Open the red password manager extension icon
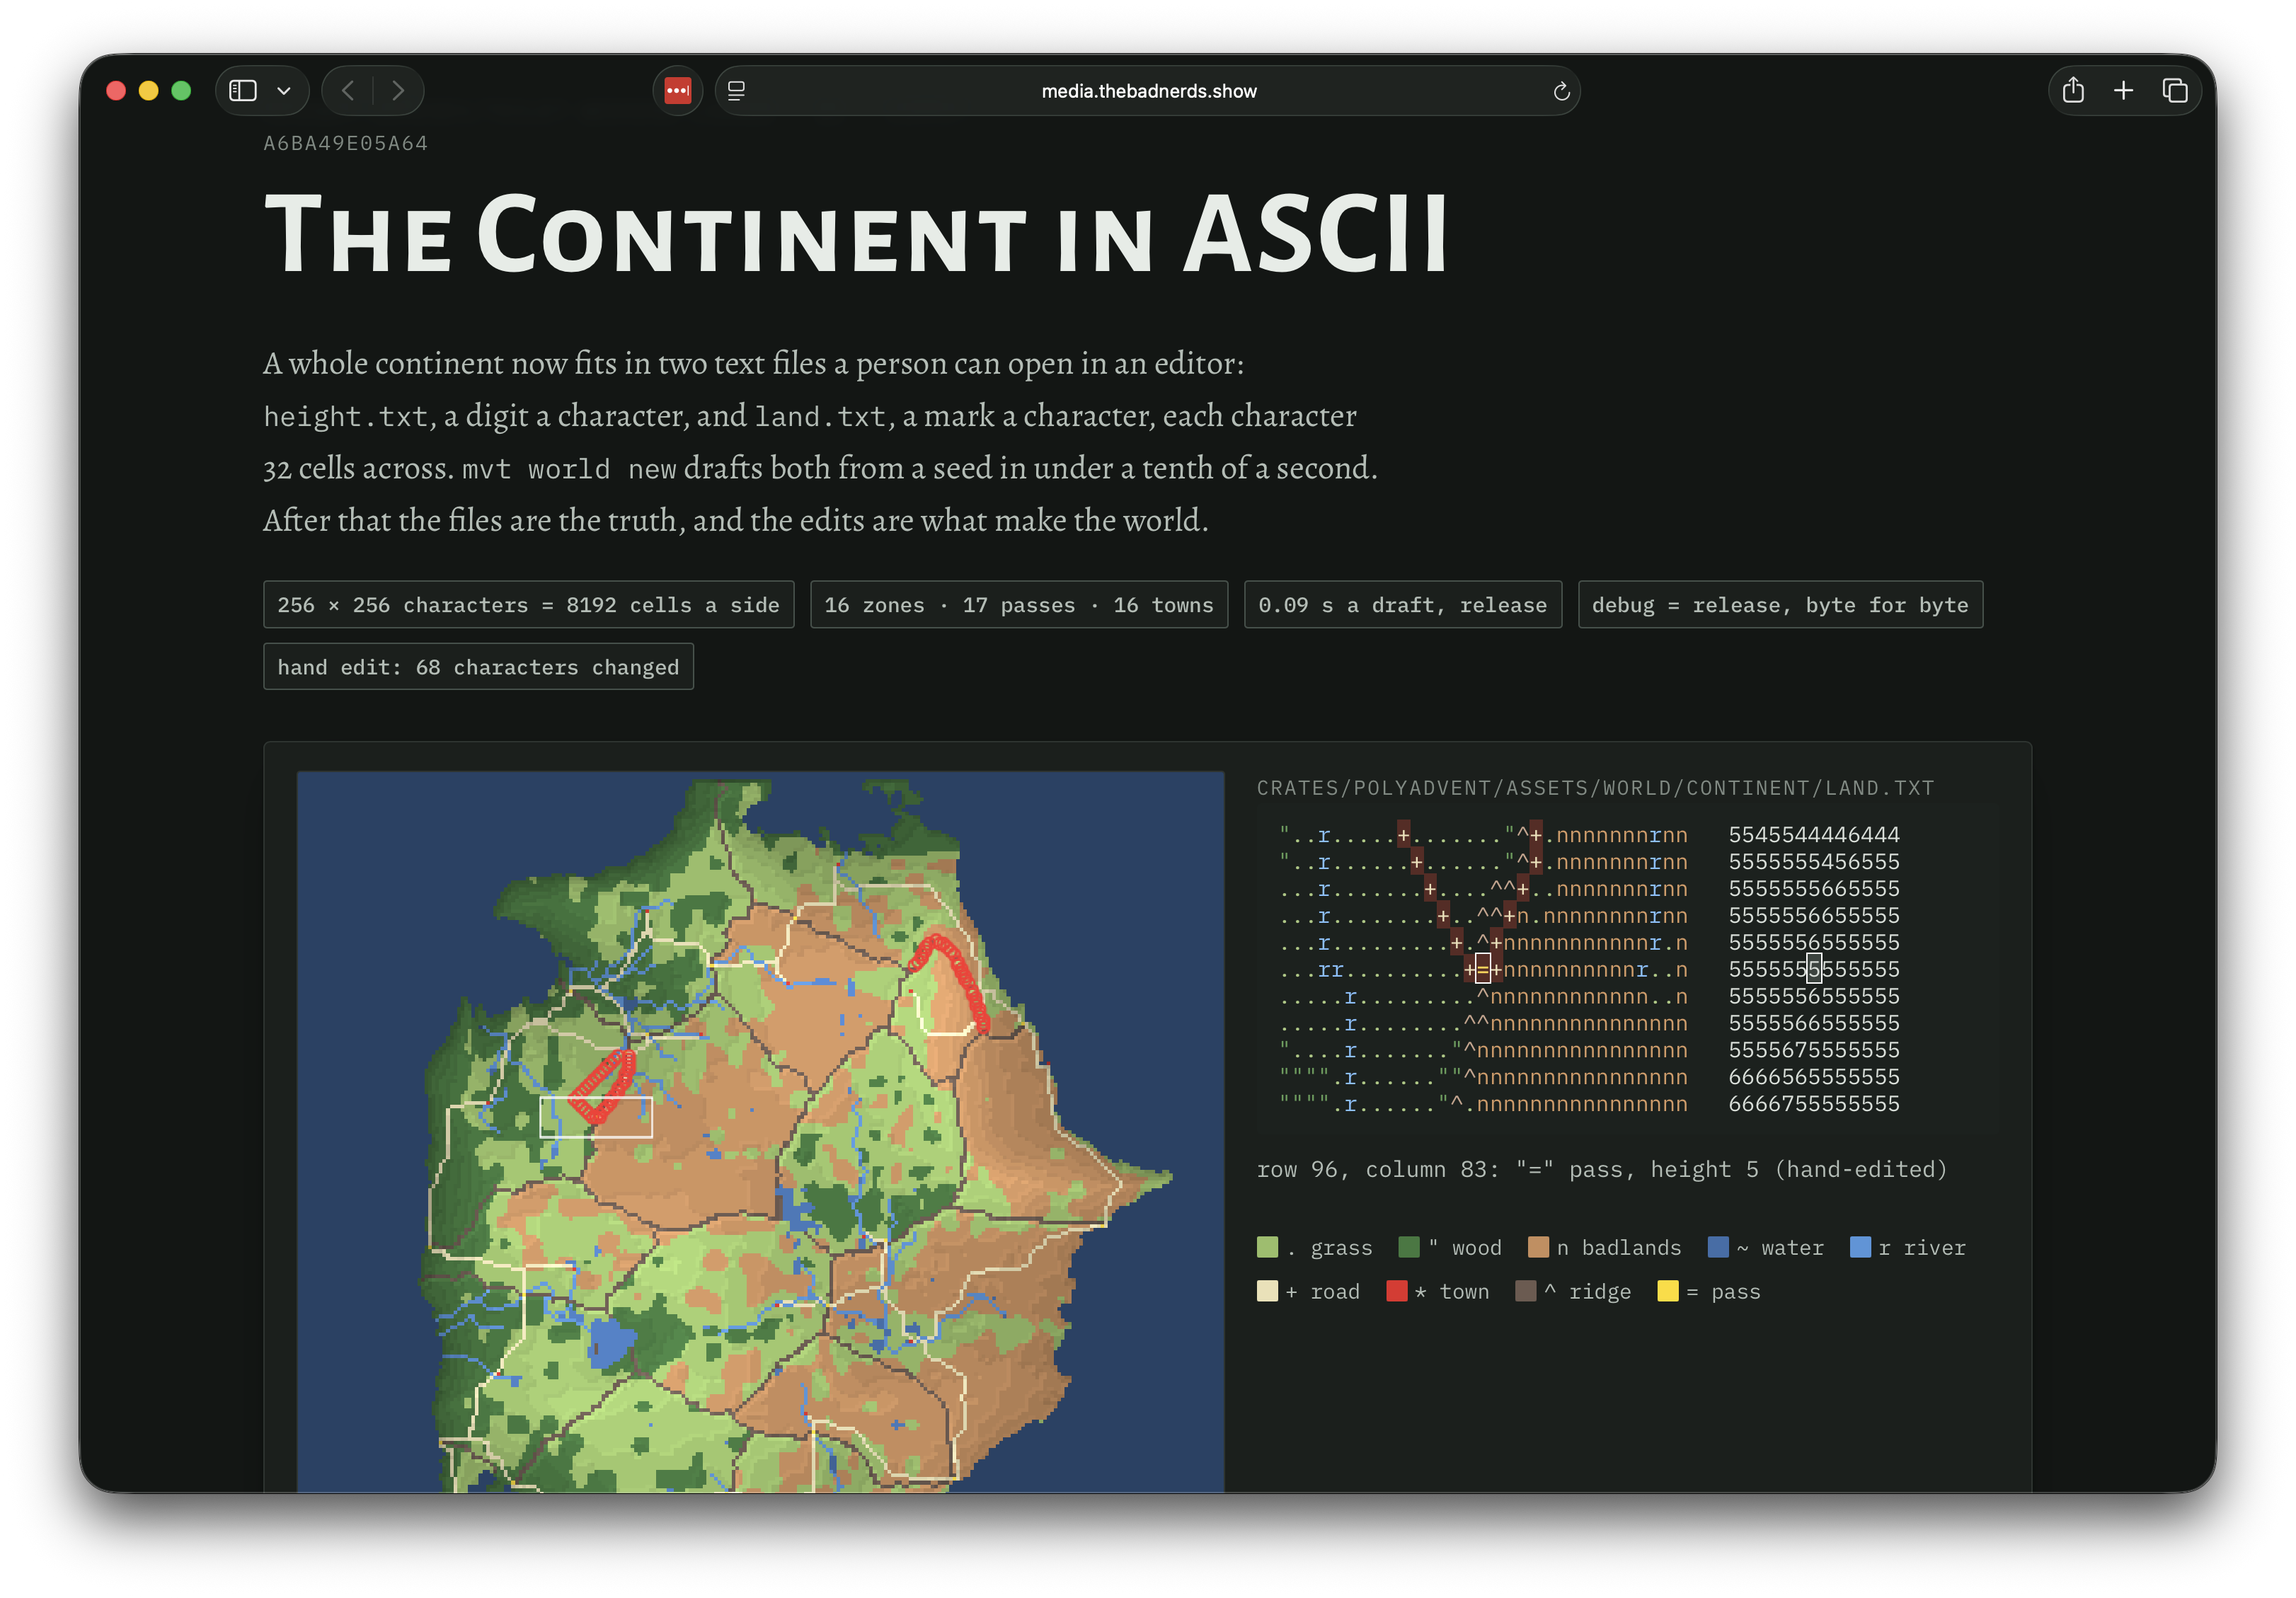 tap(678, 91)
